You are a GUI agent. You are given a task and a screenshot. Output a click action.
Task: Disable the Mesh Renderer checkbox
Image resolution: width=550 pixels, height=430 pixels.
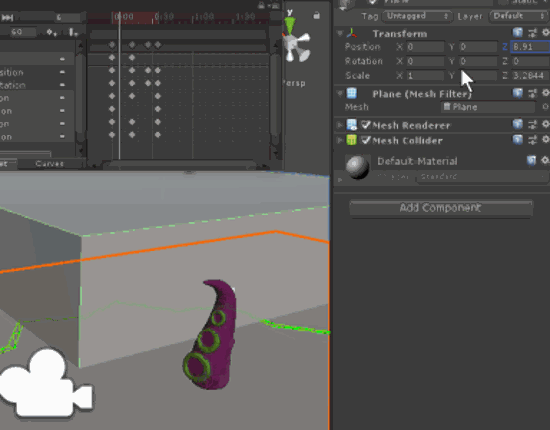(366, 125)
